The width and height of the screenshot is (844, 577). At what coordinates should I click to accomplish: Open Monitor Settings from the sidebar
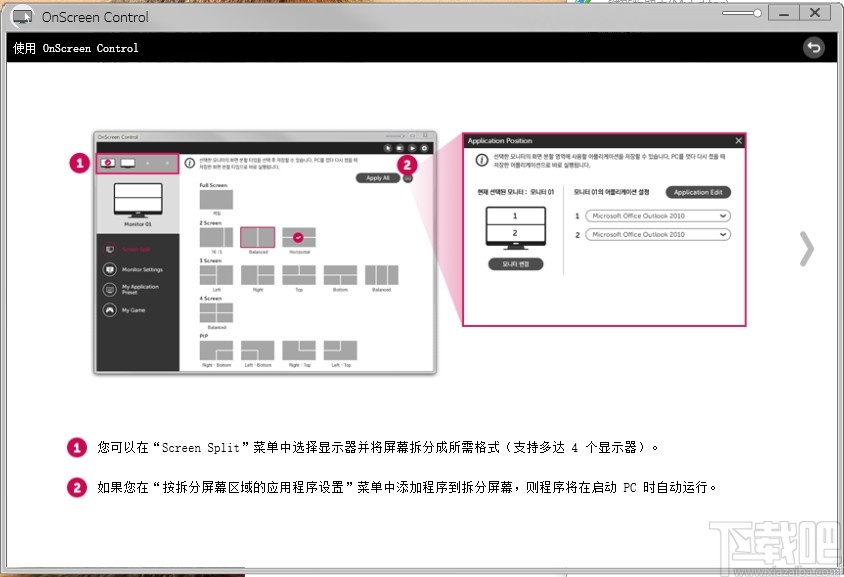pos(110,270)
